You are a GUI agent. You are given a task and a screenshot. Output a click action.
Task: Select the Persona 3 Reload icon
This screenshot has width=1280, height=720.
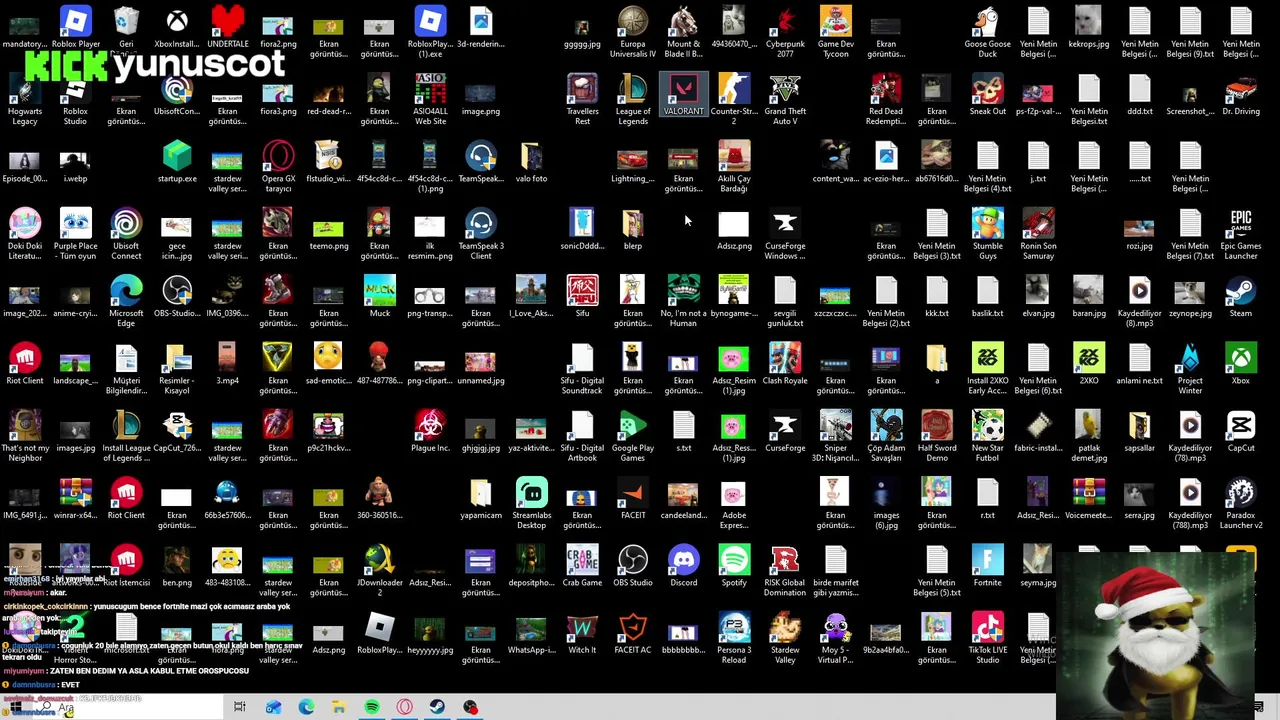[734, 638]
